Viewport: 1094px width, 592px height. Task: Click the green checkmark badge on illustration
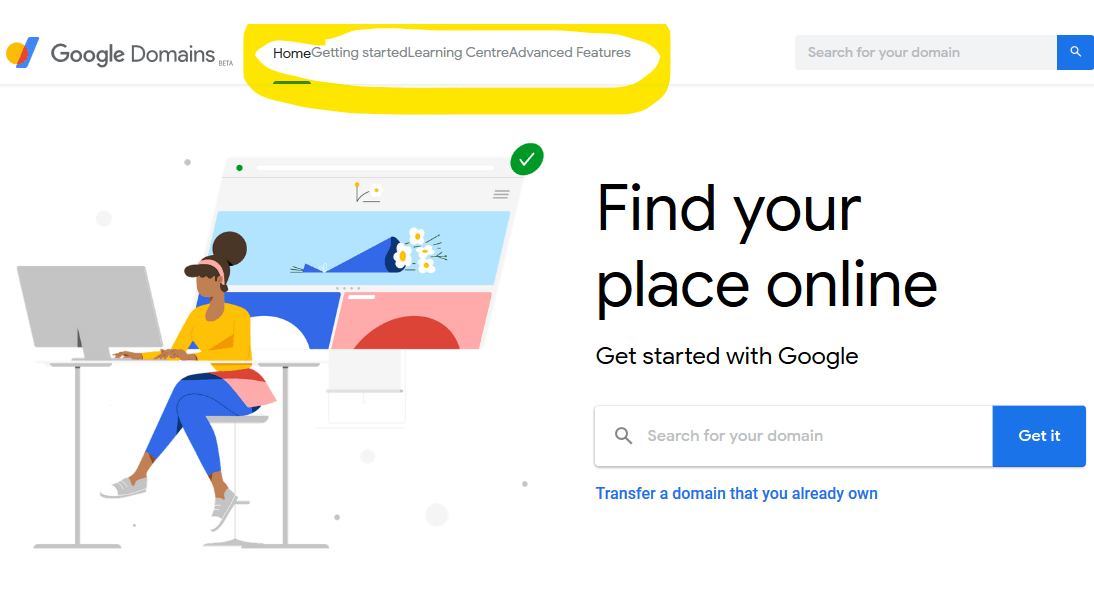point(527,159)
